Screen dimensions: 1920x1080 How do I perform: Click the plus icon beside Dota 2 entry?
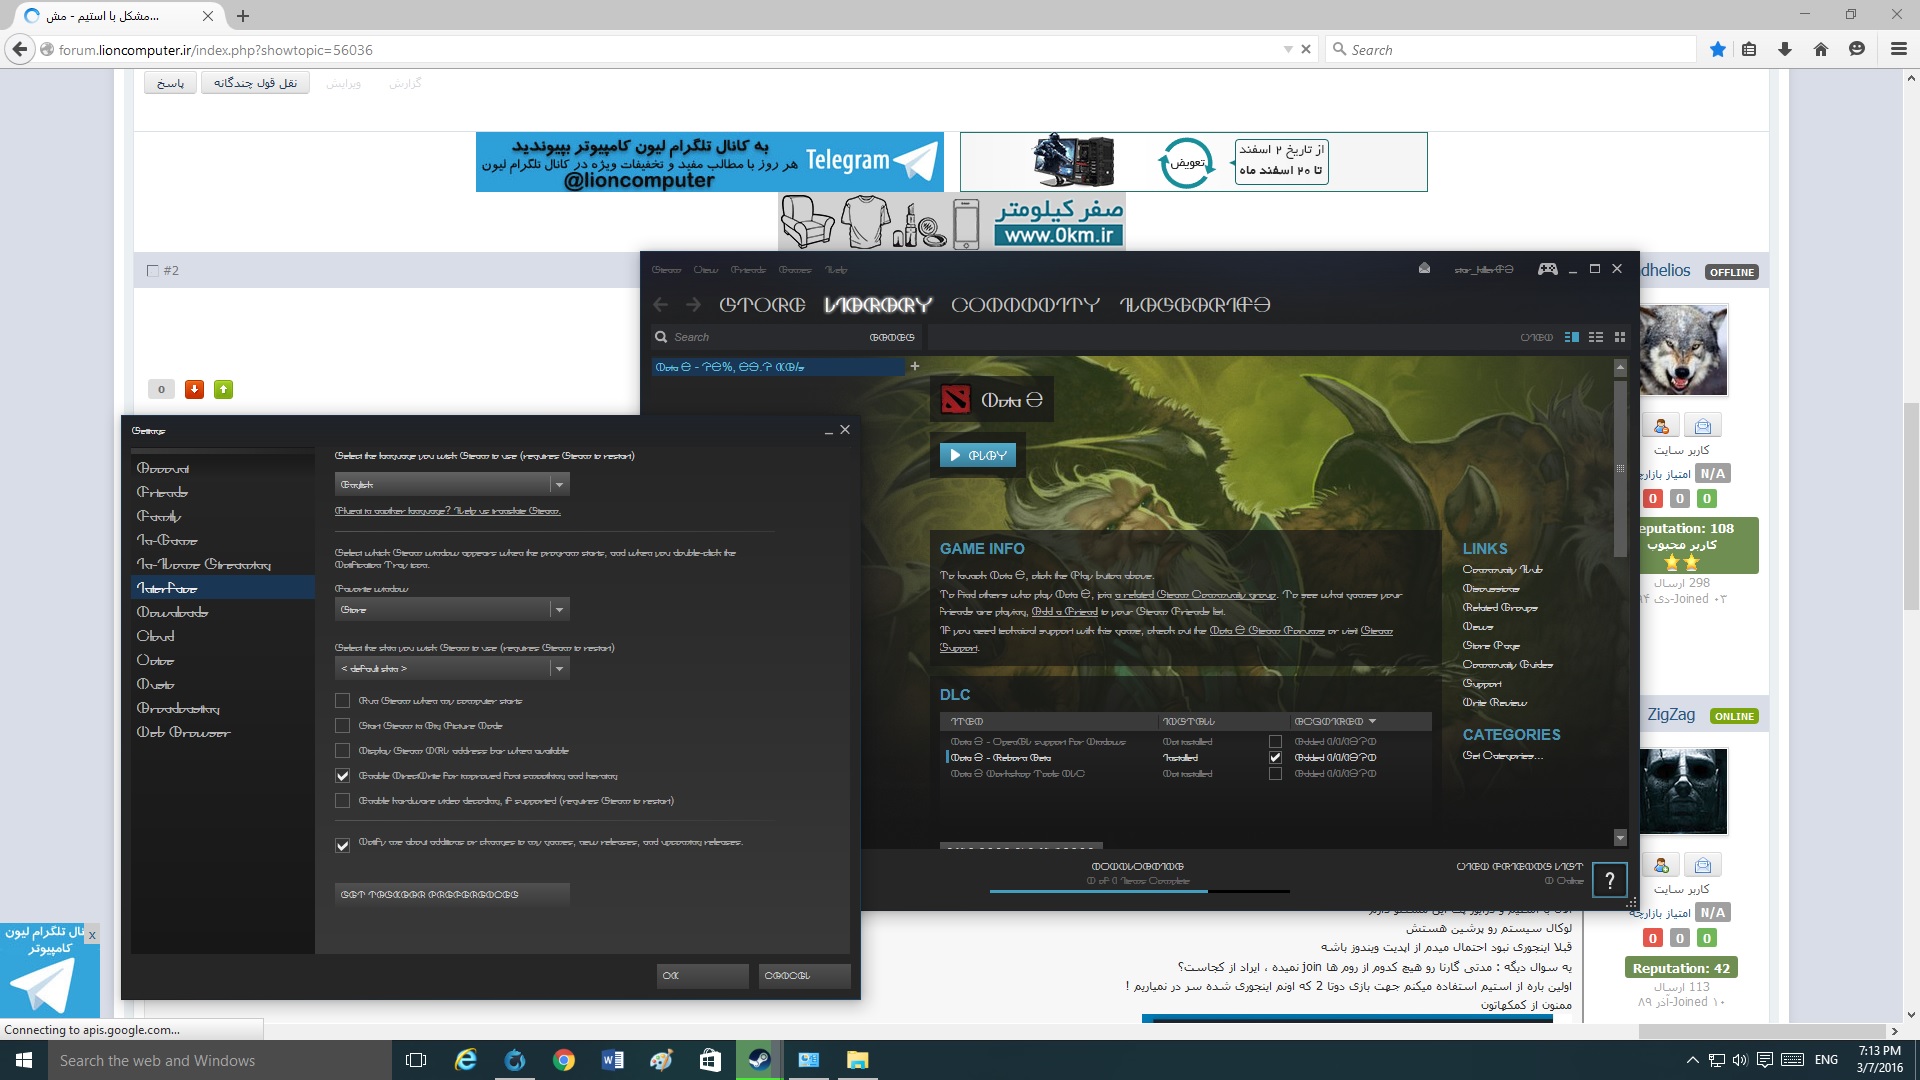[914, 367]
